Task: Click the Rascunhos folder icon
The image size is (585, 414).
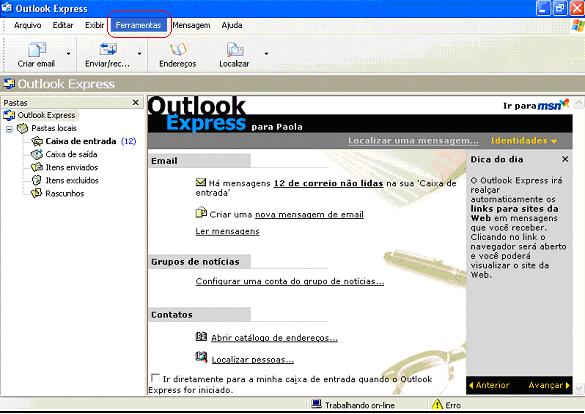Action: point(37,194)
